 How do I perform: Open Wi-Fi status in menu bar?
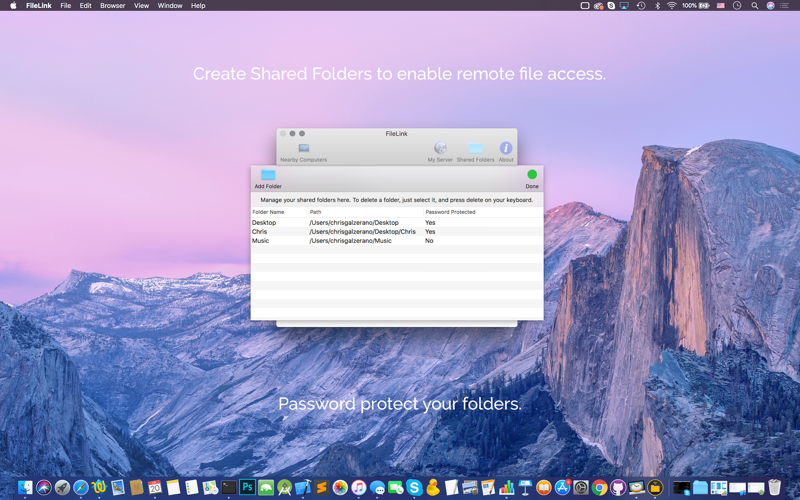672,6
